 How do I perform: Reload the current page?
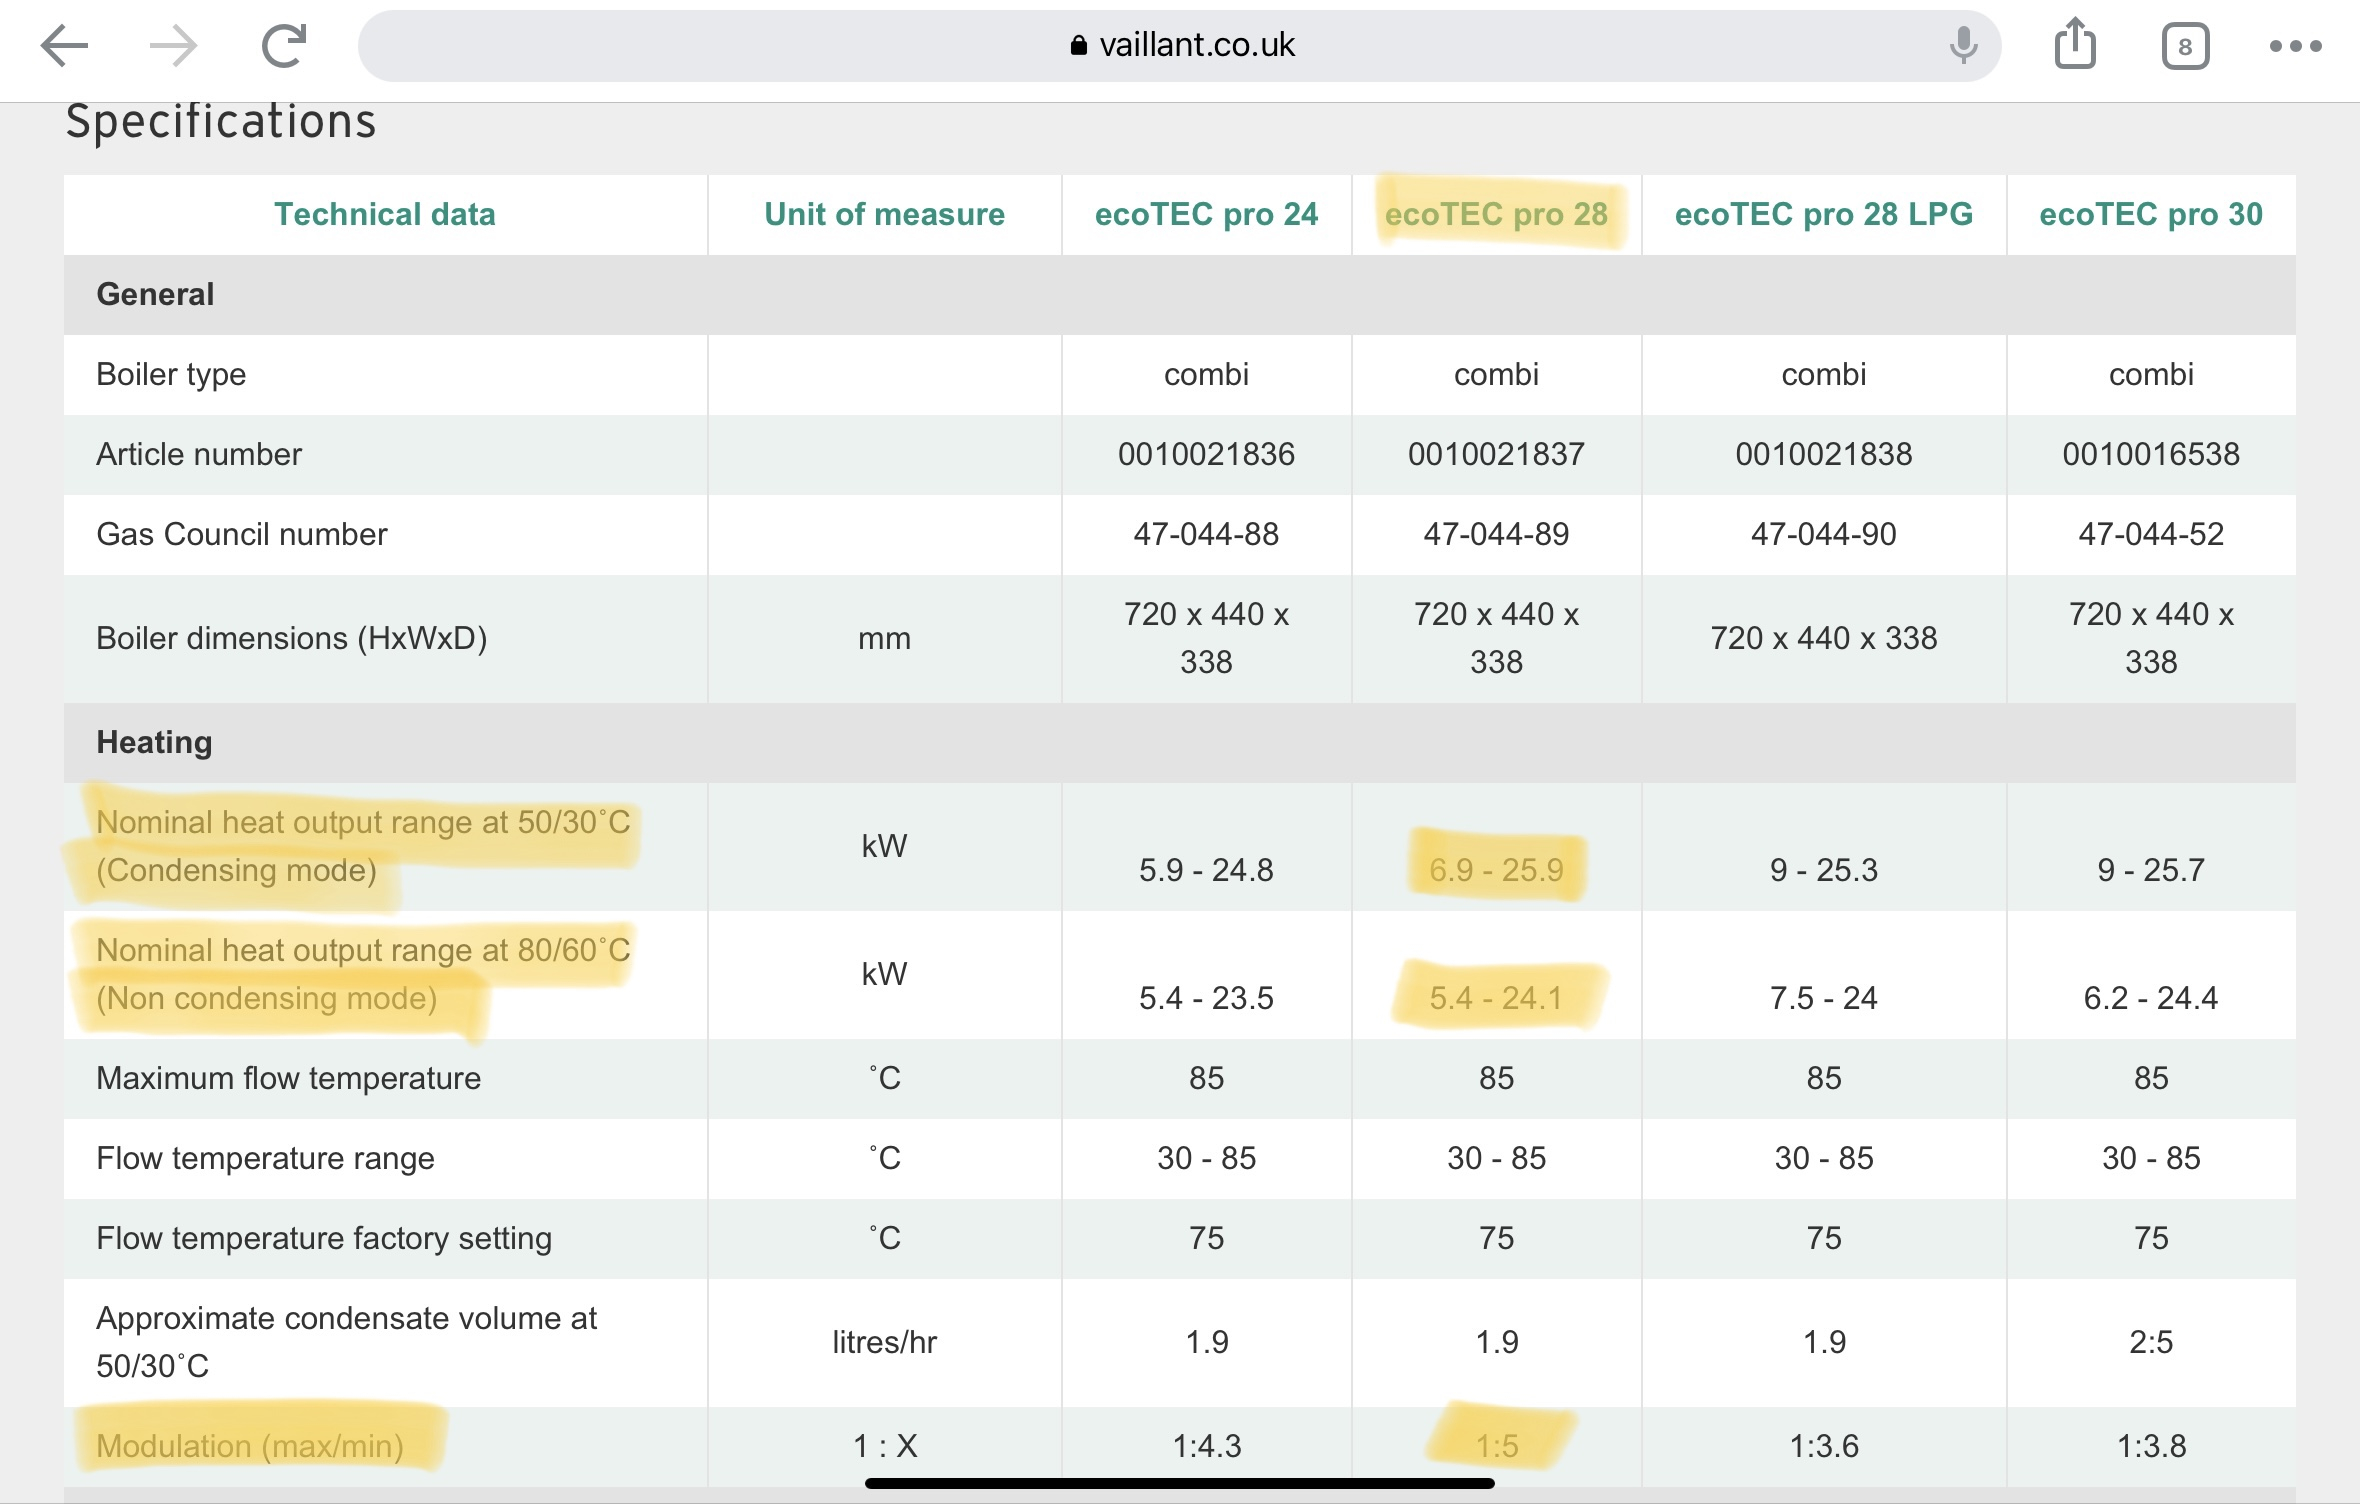[x=284, y=46]
